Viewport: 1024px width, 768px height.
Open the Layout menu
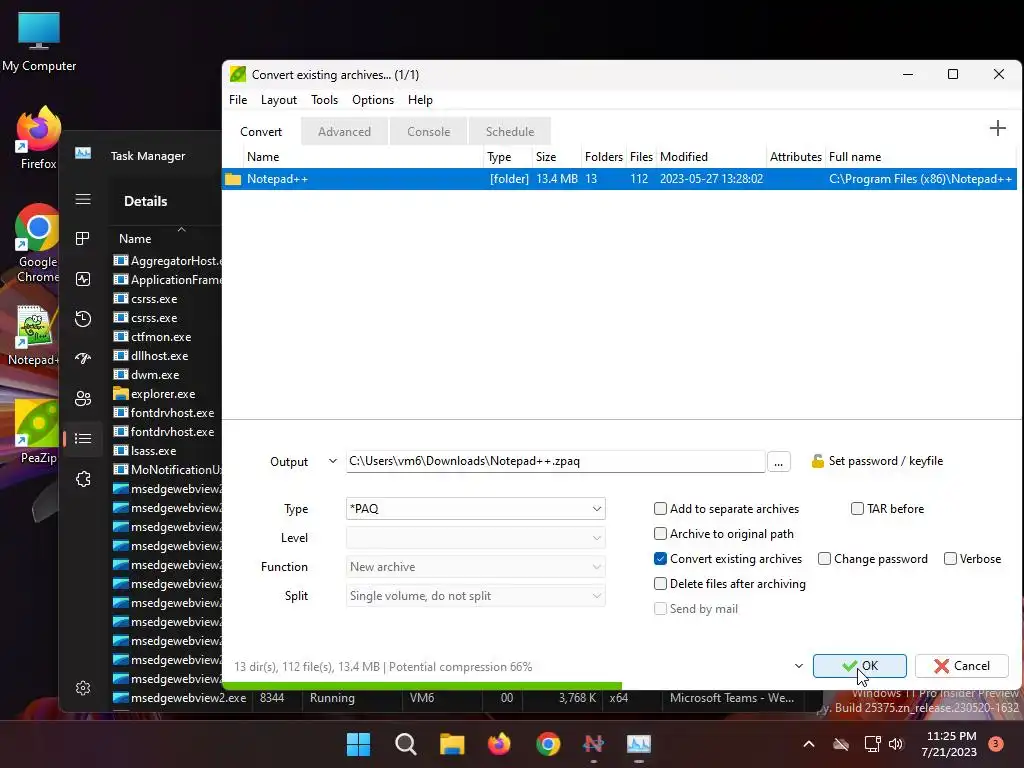pos(279,100)
